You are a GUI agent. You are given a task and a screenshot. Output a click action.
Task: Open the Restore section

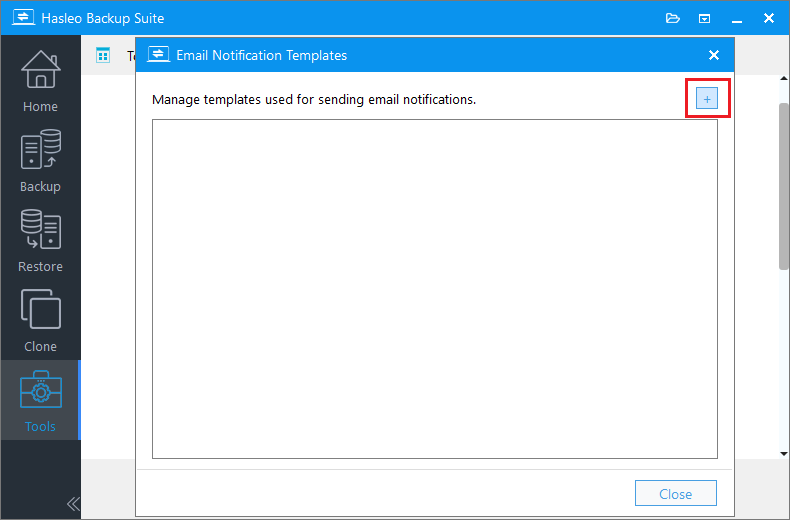[40, 240]
